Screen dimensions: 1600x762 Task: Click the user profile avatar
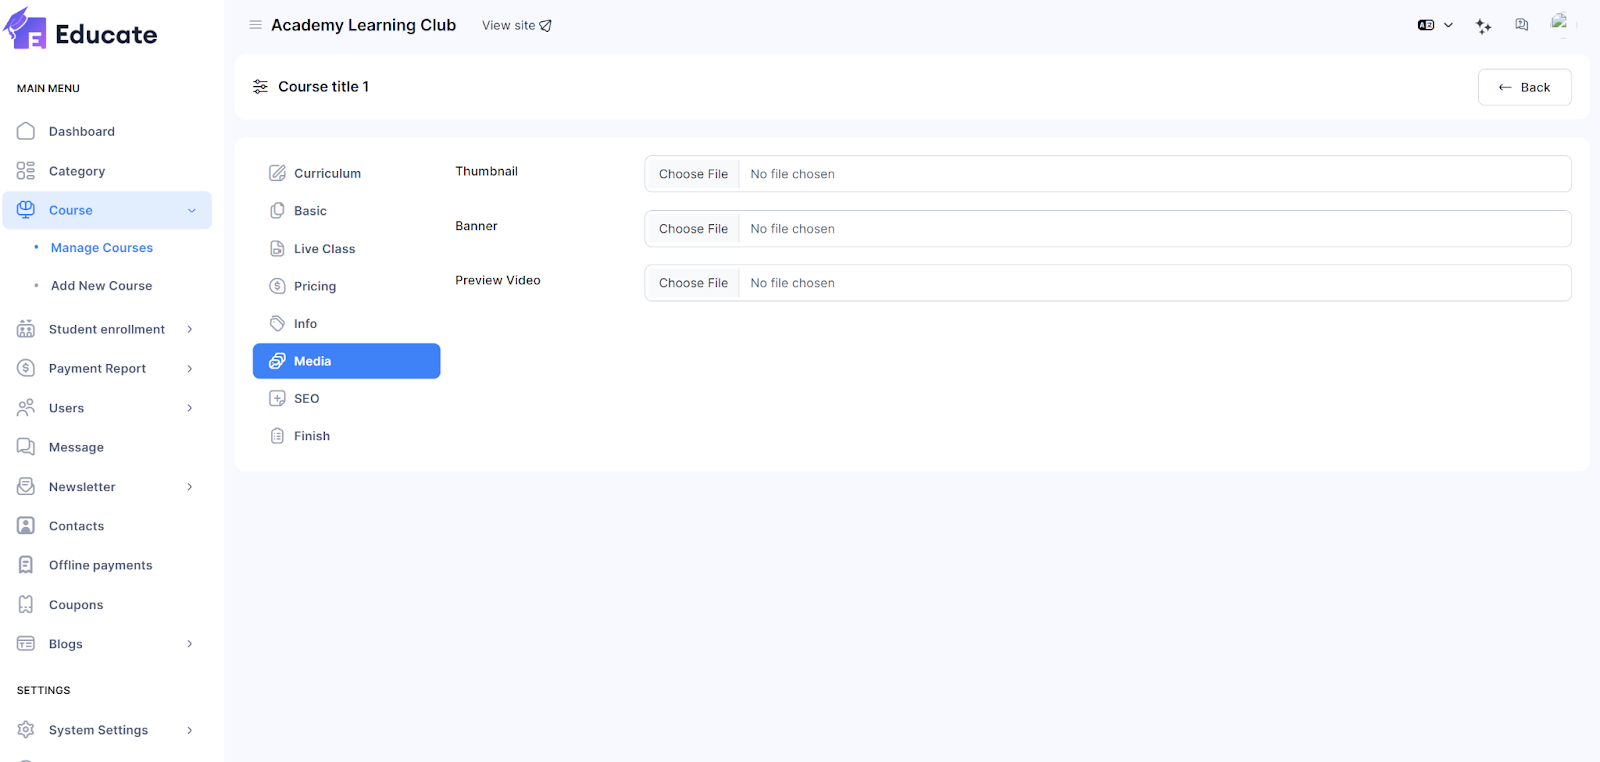click(1559, 23)
